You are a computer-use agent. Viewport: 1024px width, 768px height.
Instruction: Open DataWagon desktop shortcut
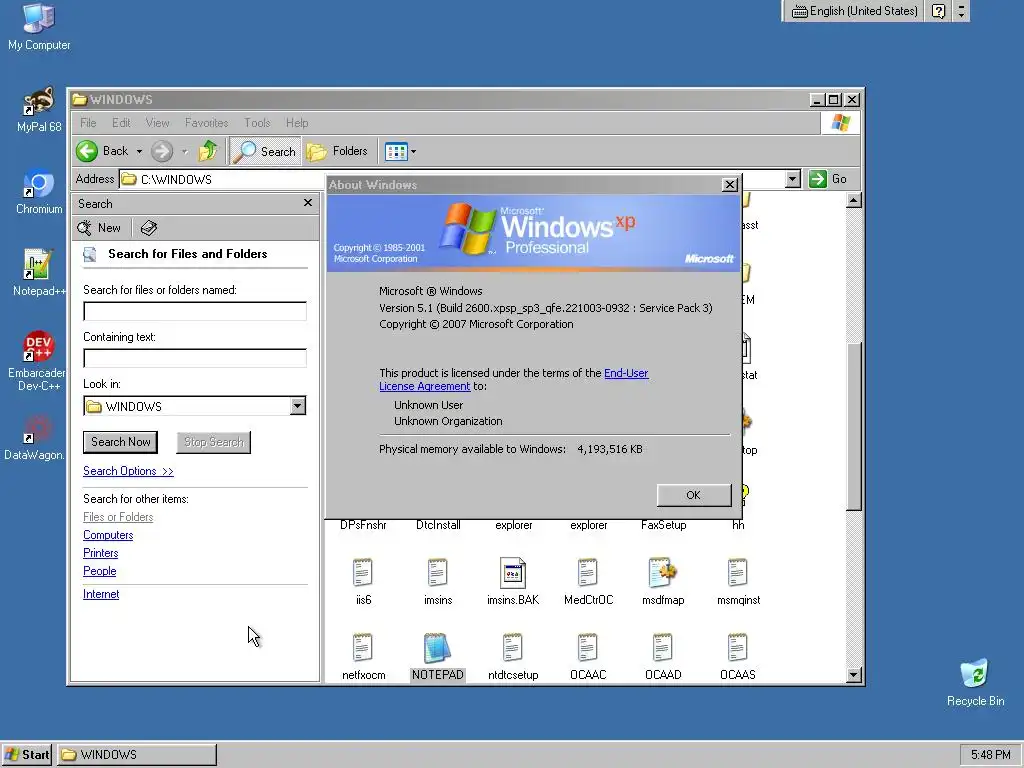point(37,438)
